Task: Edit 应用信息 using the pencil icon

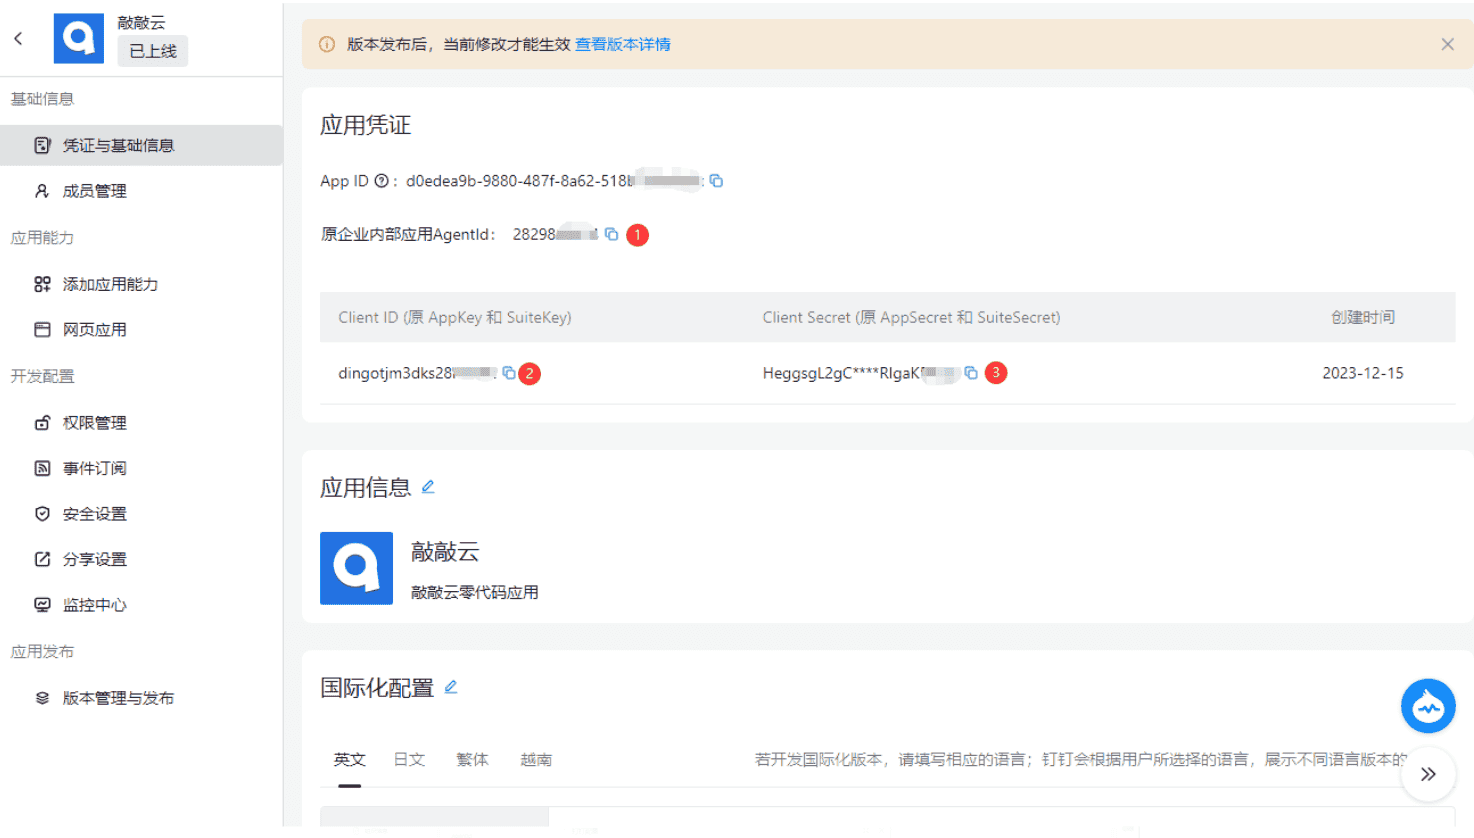Action: point(428,486)
